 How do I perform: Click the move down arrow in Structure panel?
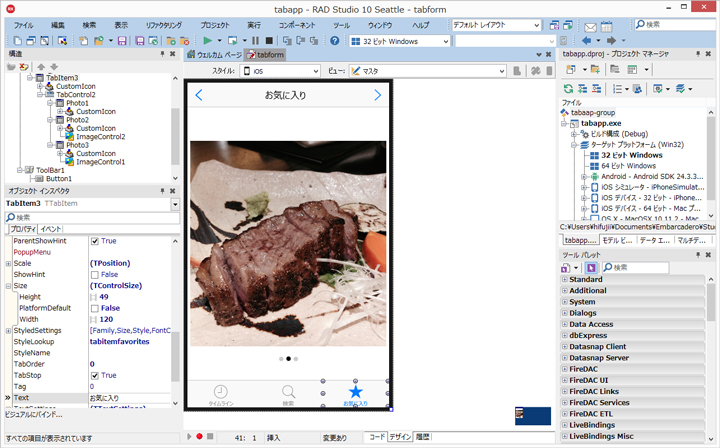point(54,67)
